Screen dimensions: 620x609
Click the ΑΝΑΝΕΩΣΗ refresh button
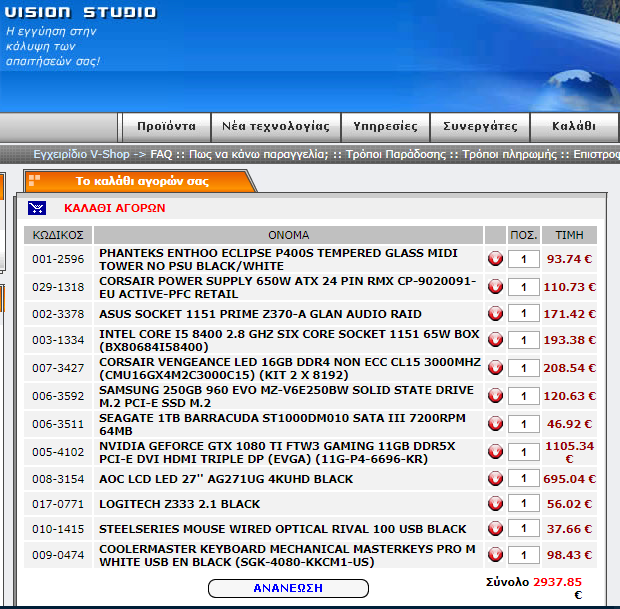click(x=288, y=588)
